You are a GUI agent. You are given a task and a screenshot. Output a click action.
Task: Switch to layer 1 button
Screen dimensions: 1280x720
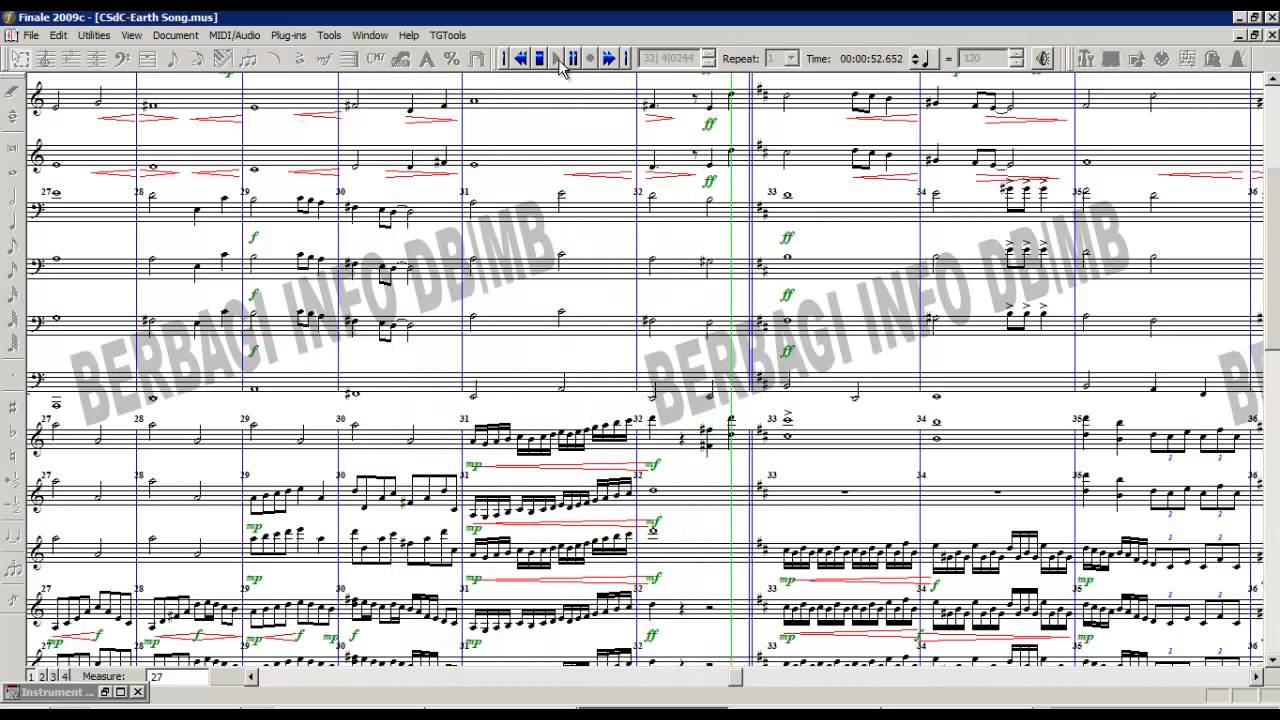click(x=31, y=677)
